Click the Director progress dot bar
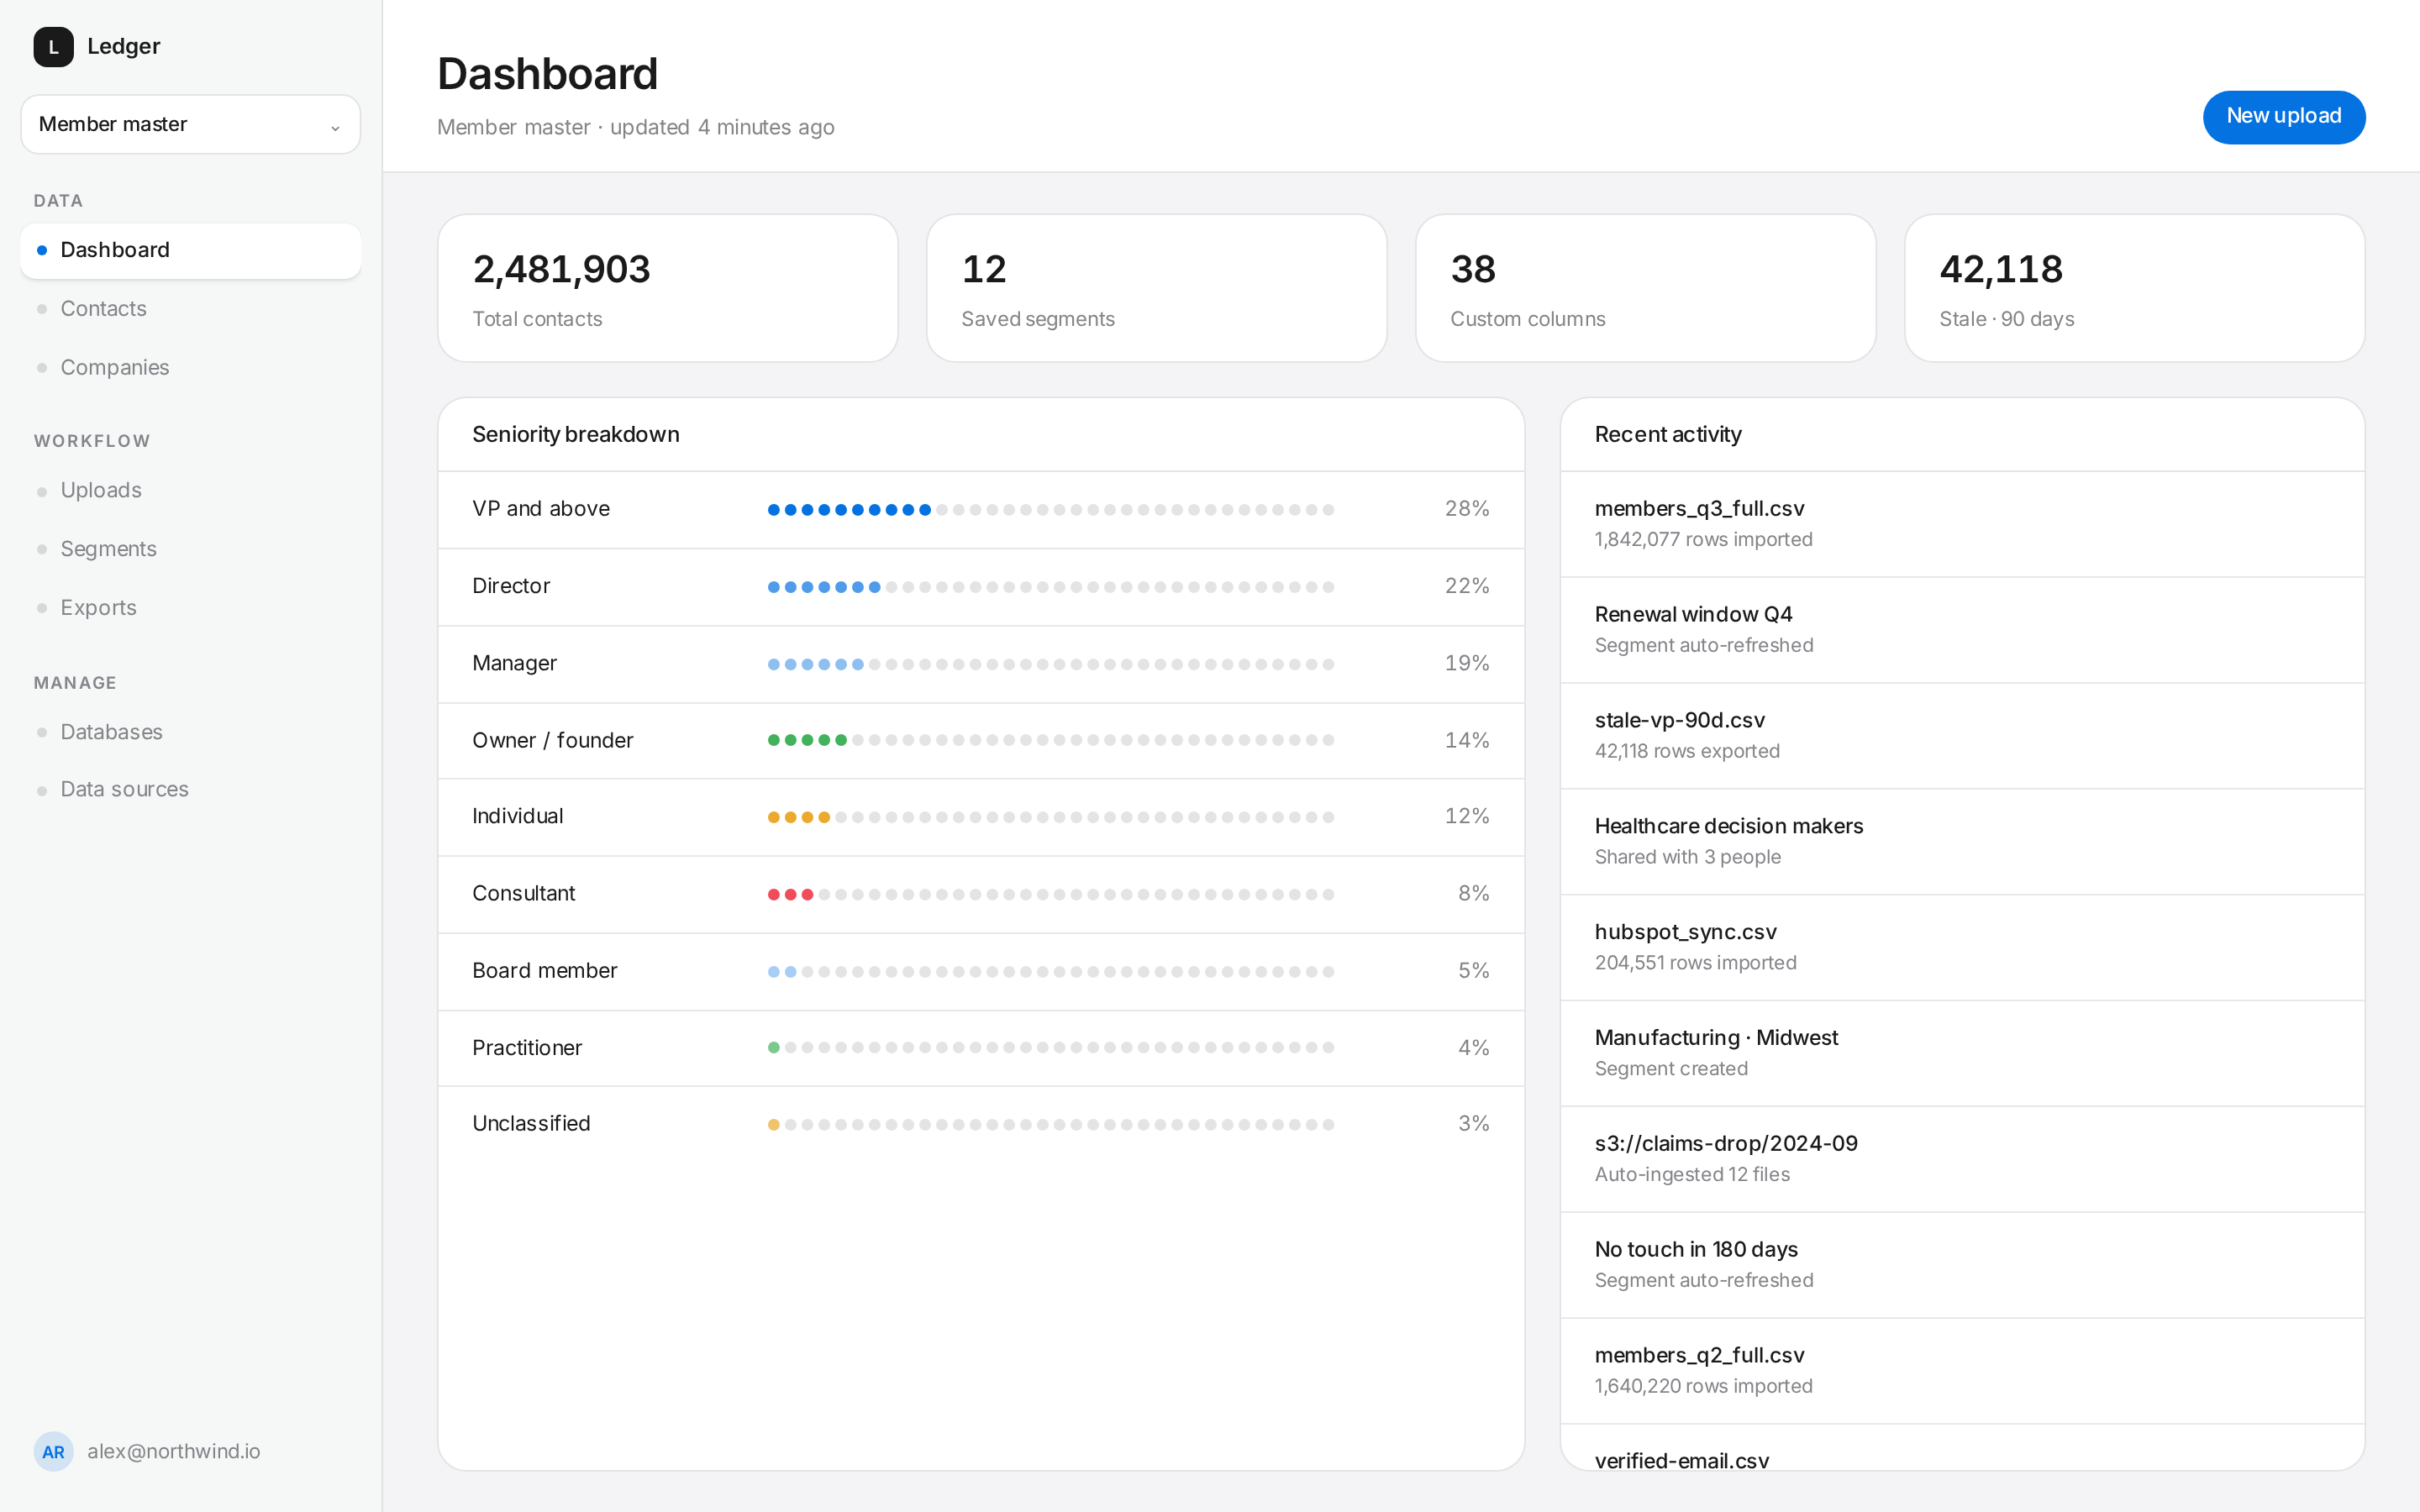The height and width of the screenshot is (1512, 2420). pos(1051,587)
